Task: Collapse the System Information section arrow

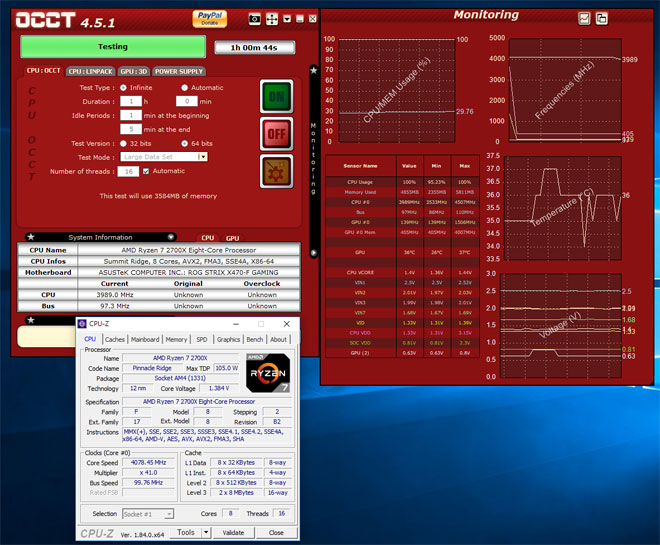Action: tap(171, 237)
